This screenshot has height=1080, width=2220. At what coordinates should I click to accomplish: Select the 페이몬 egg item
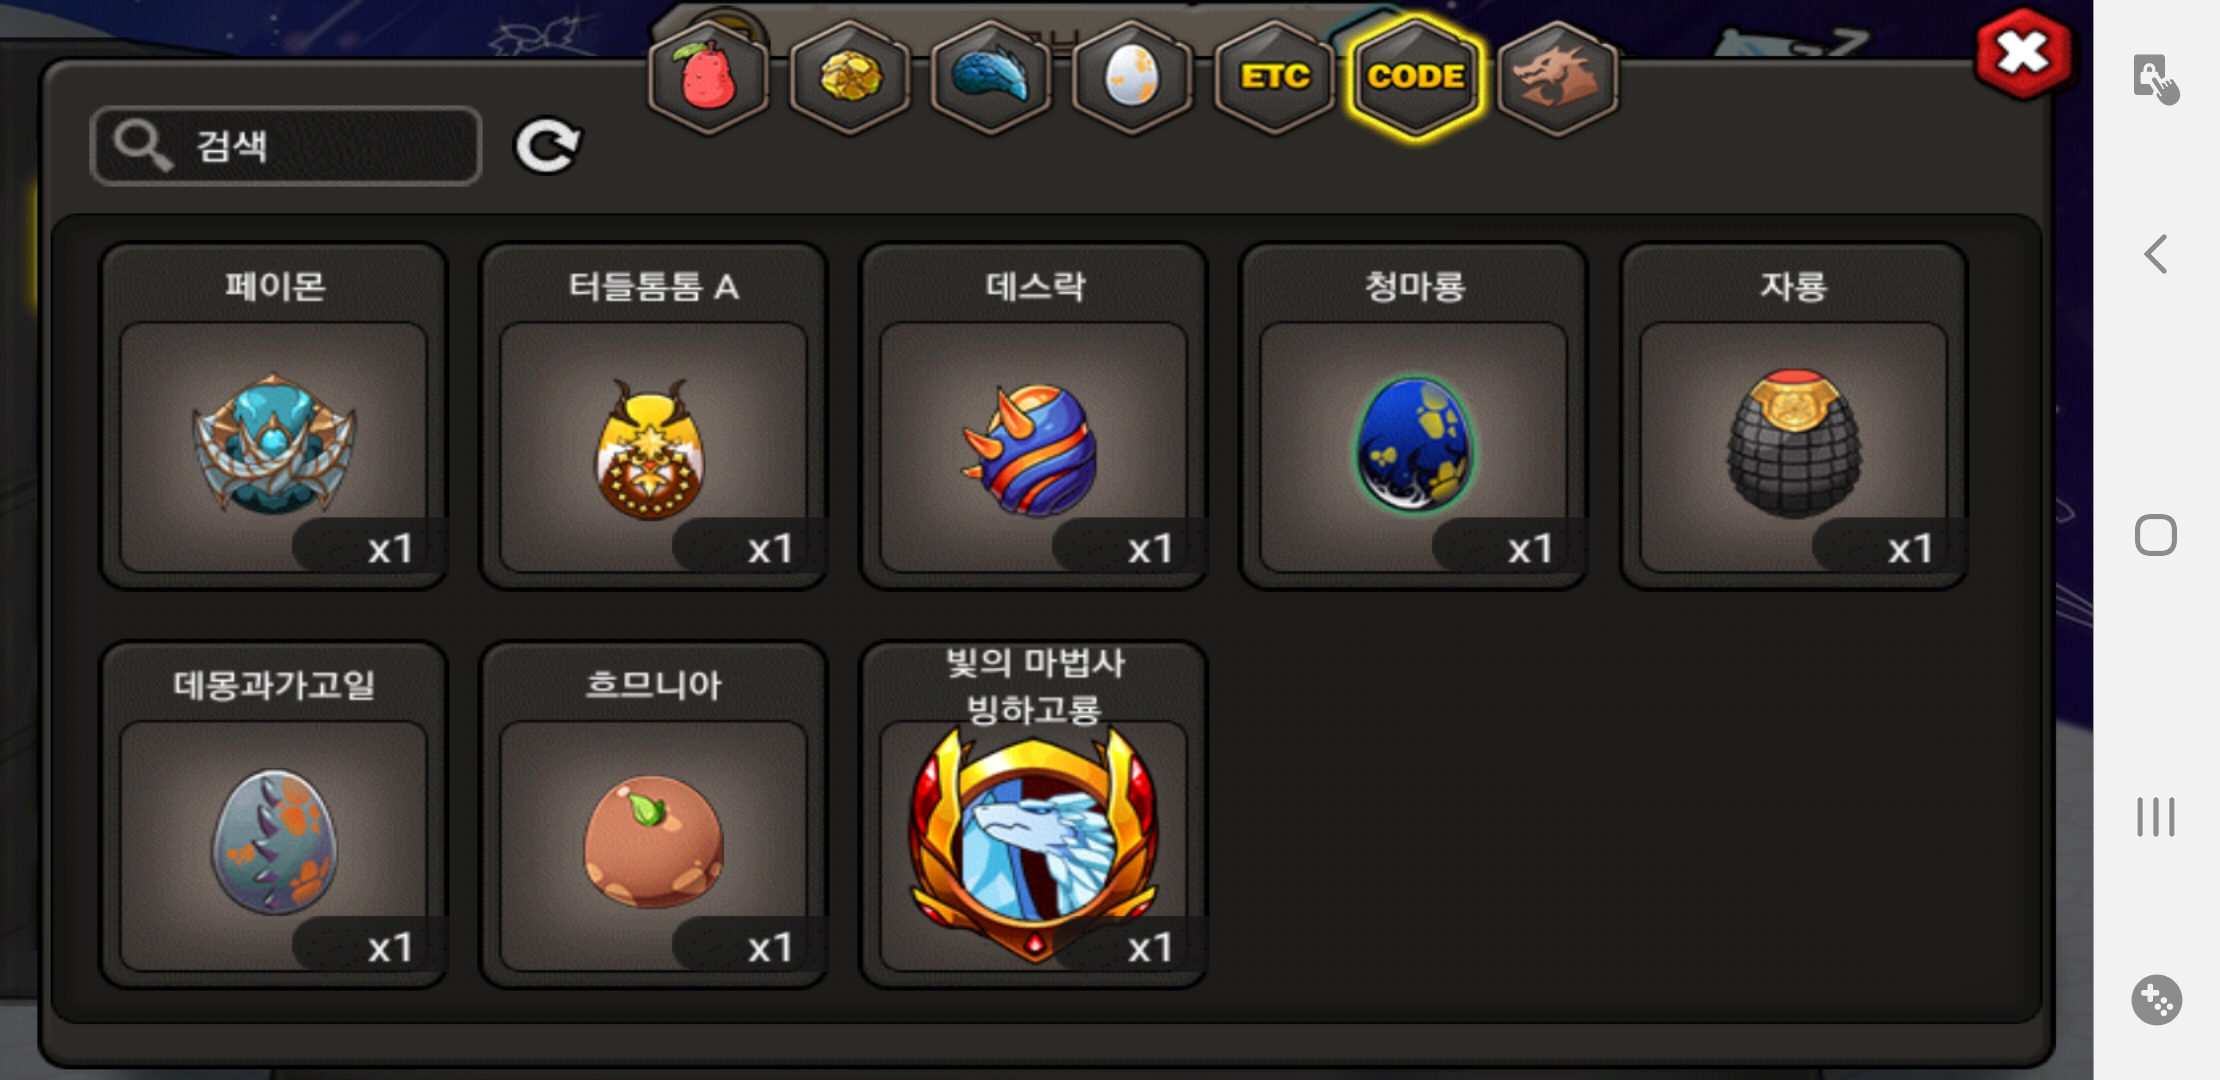point(273,416)
